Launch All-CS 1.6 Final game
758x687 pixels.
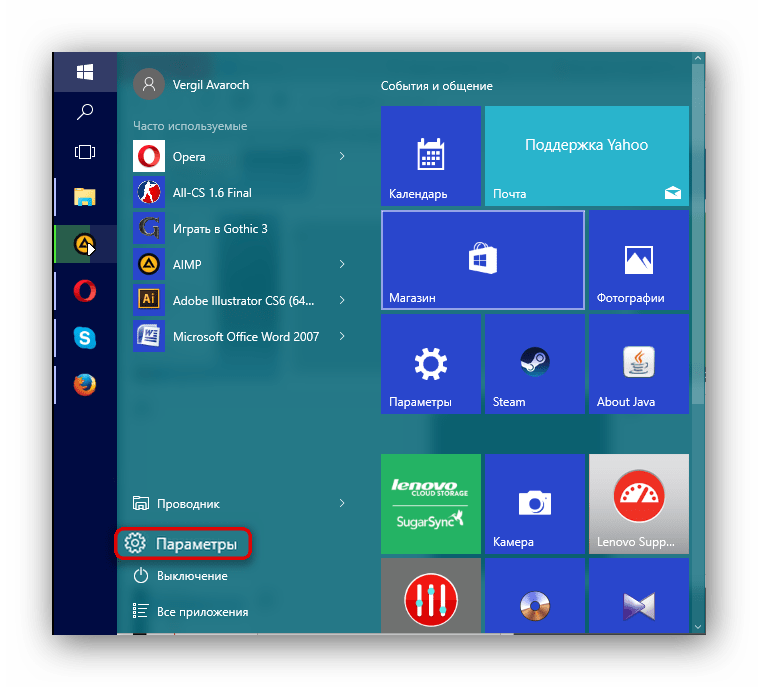coord(240,192)
